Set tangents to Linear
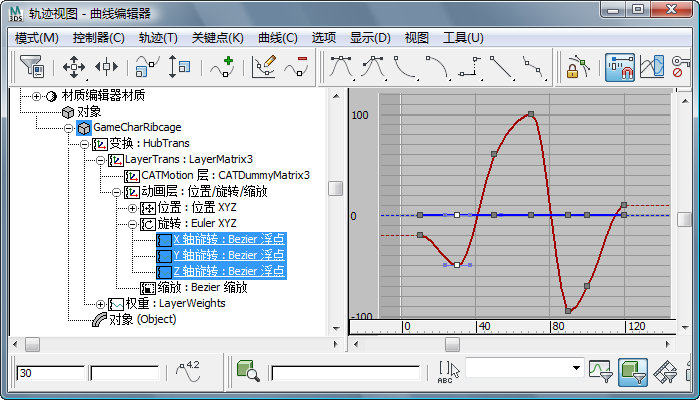The image size is (700, 400). 502,67
